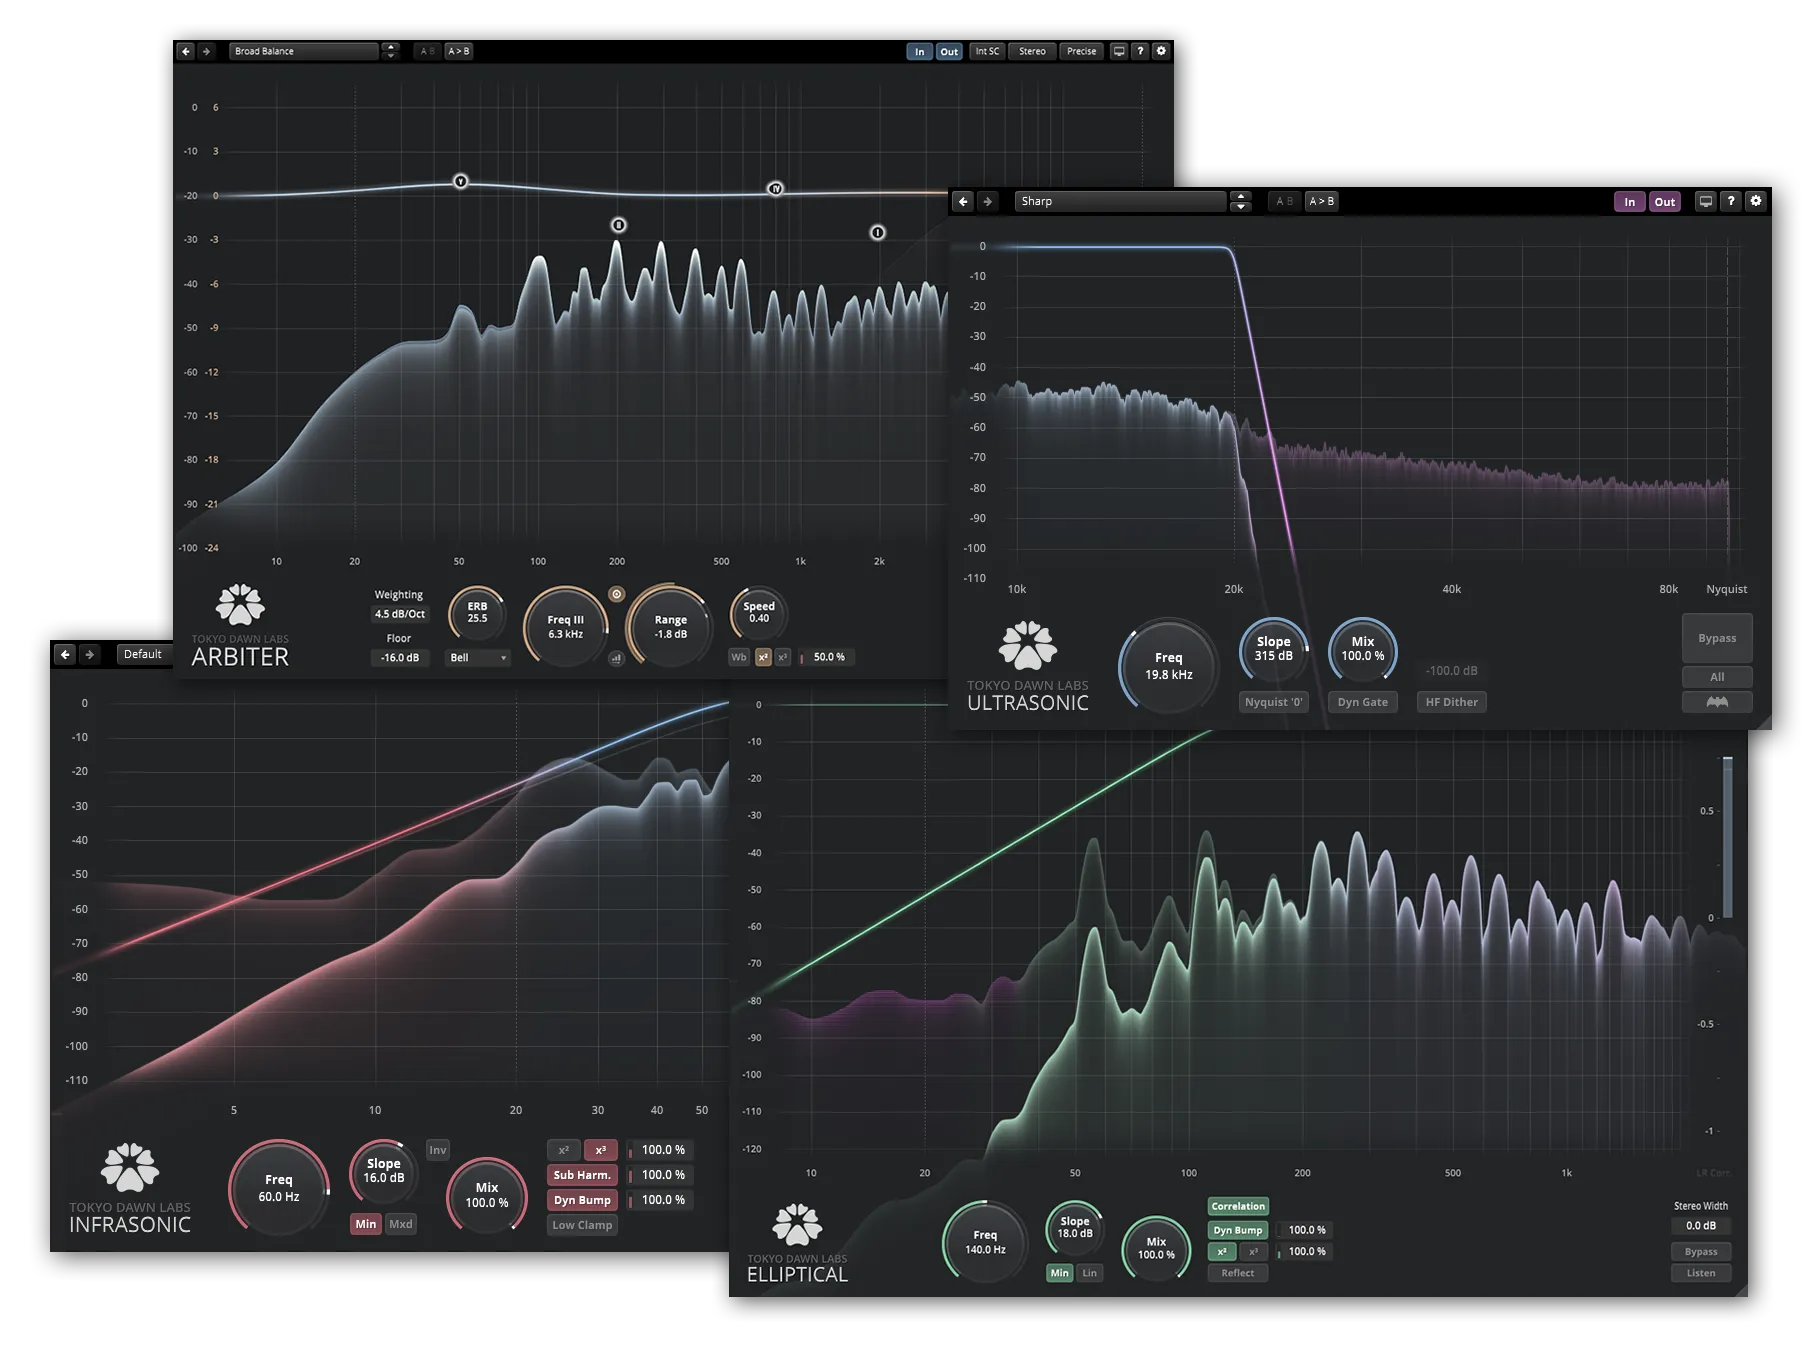
Task: Select Min phase mode in Infrasonic
Action: tap(366, 1224)
